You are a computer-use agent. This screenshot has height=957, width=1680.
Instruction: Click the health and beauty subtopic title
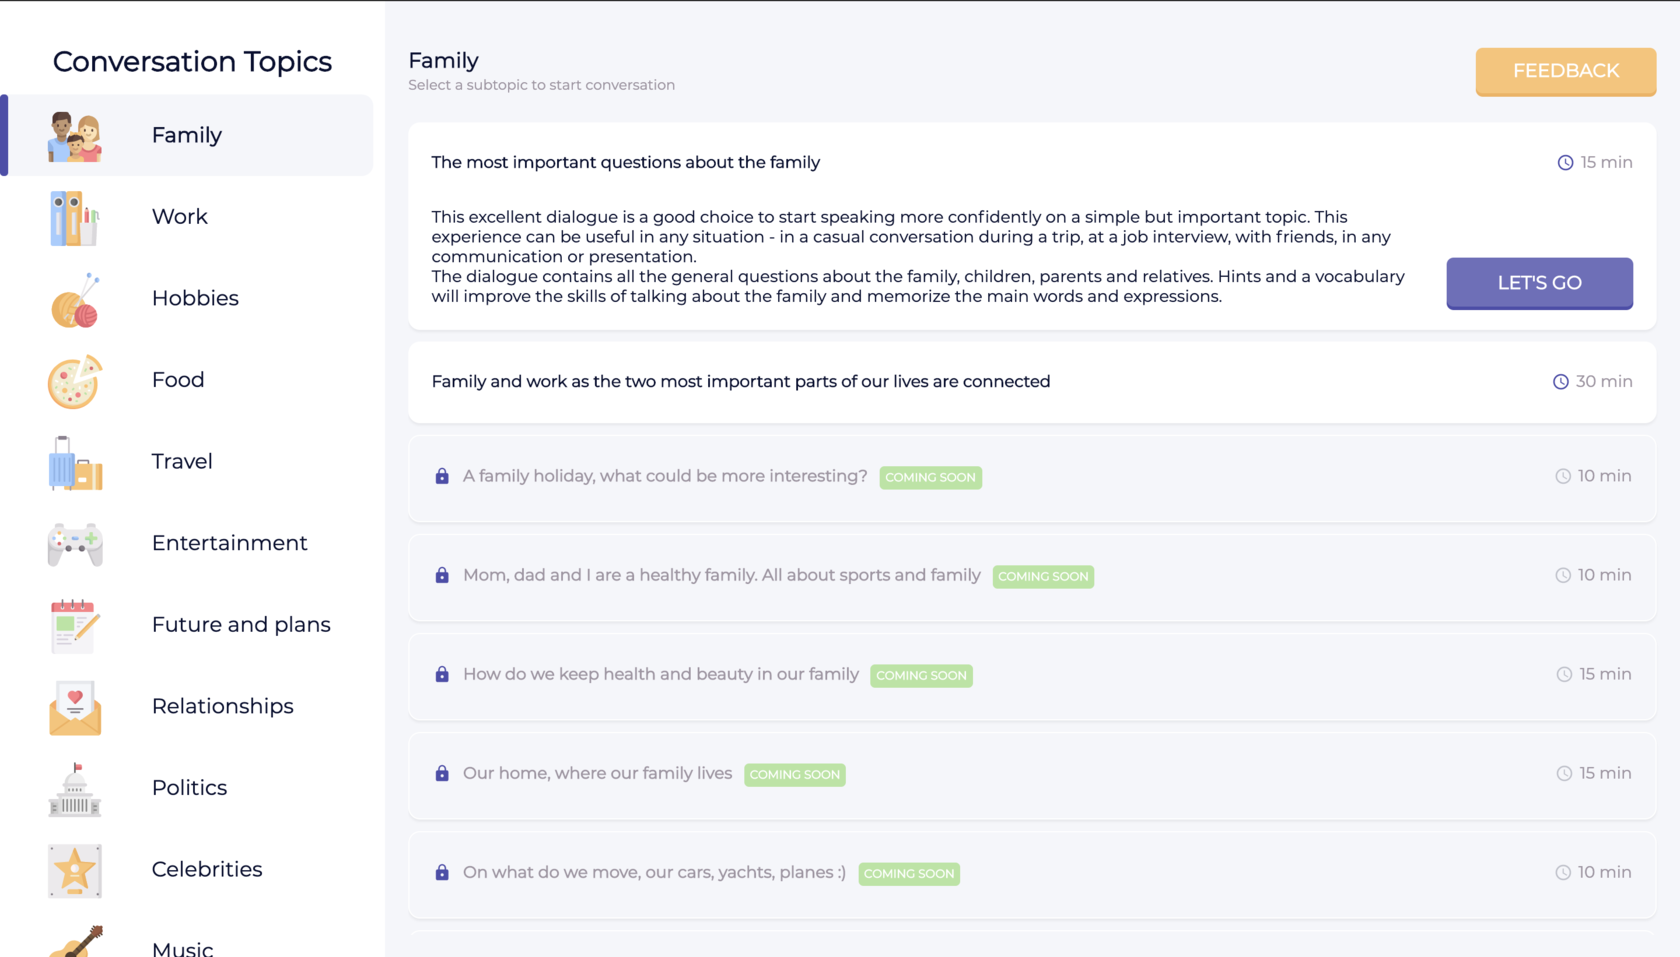[660, 675]
